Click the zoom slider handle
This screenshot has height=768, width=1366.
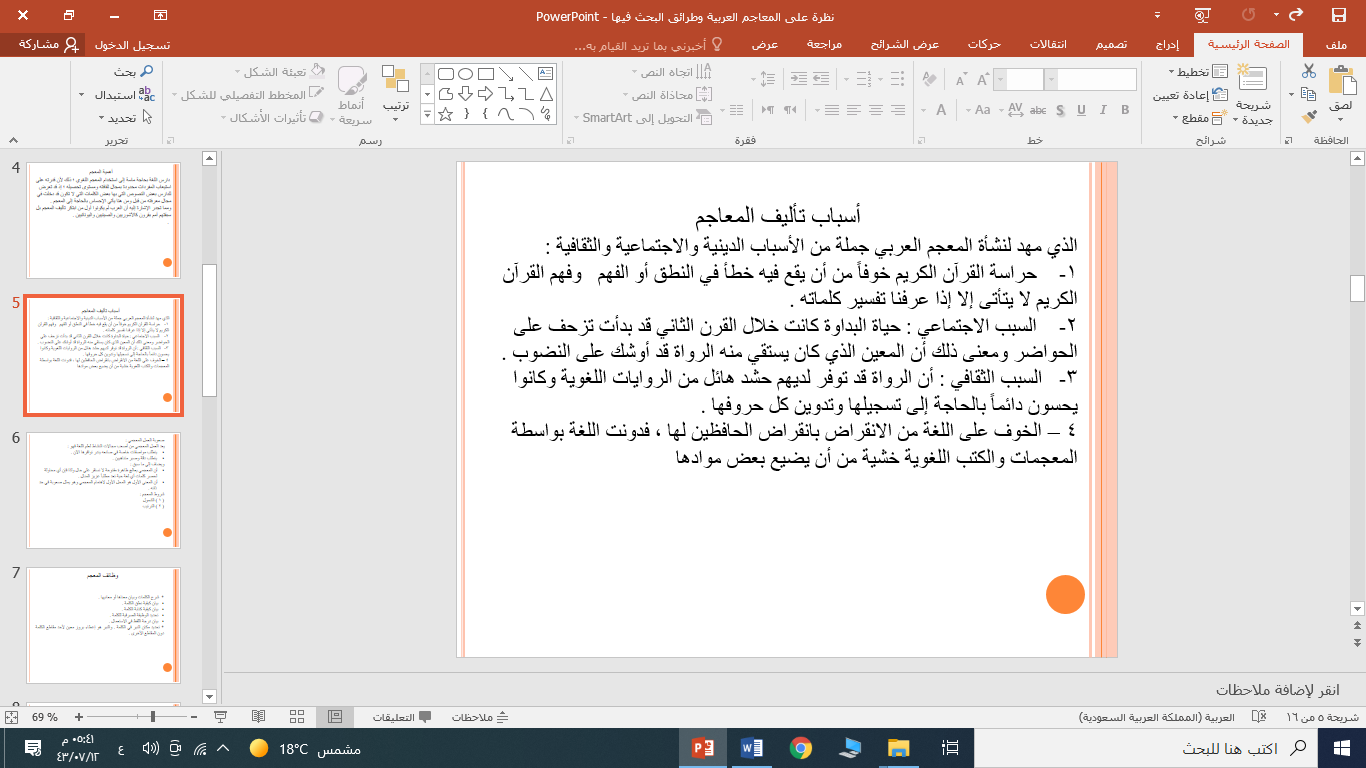[153, 717]
